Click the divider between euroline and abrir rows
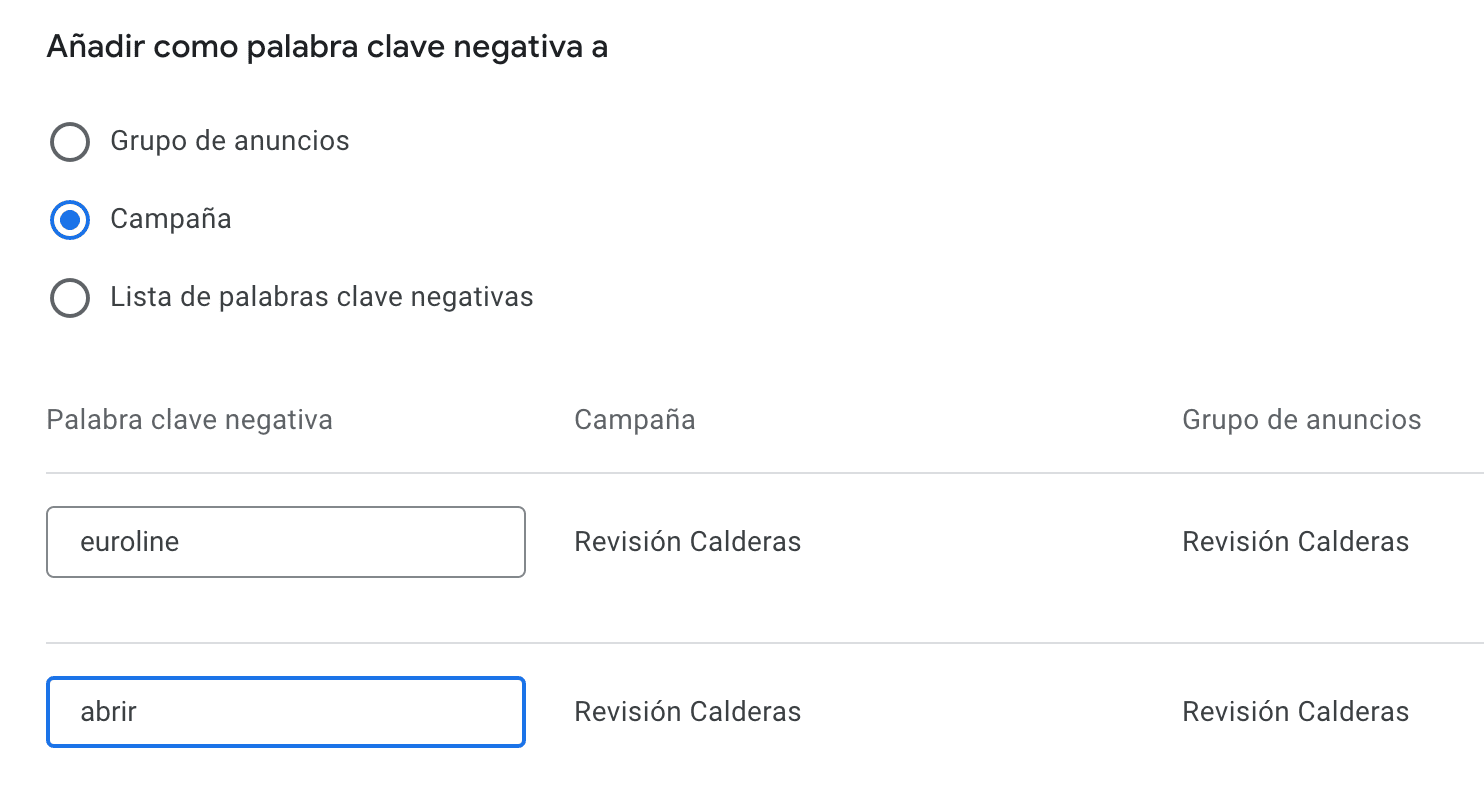The height and width of the screenshot is (804, 1484). tap(760, 643)
